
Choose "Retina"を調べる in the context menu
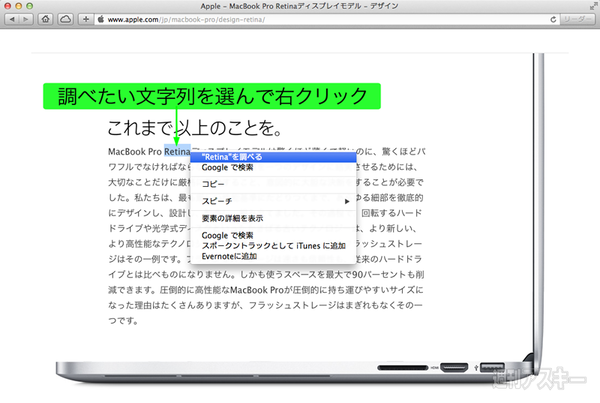(x=273, y=157)
